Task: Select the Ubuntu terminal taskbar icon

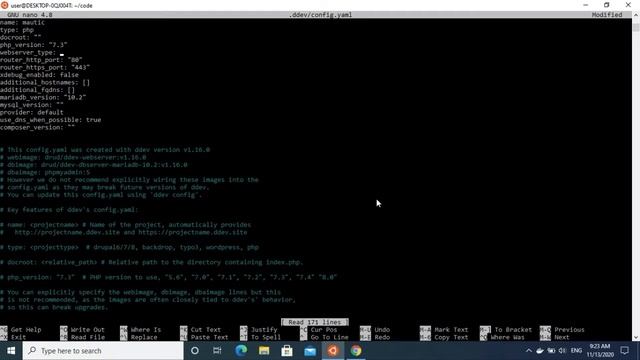Action: pos(333,351)
